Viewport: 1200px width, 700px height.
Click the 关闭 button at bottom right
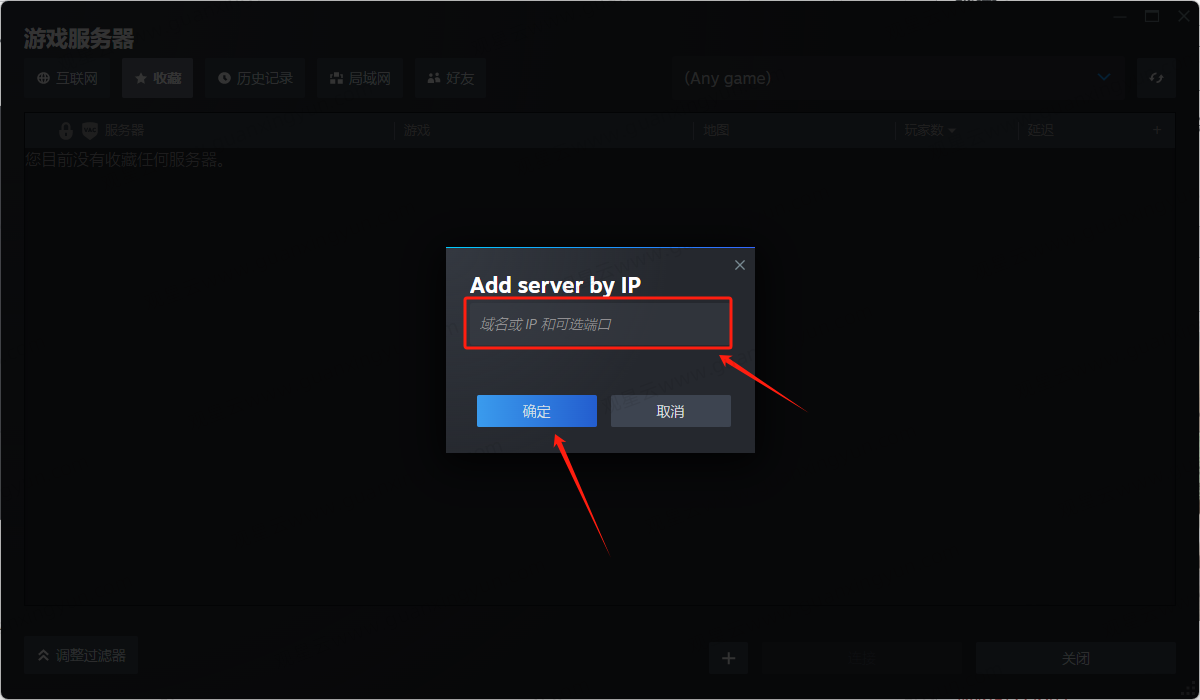point(1075,659)
